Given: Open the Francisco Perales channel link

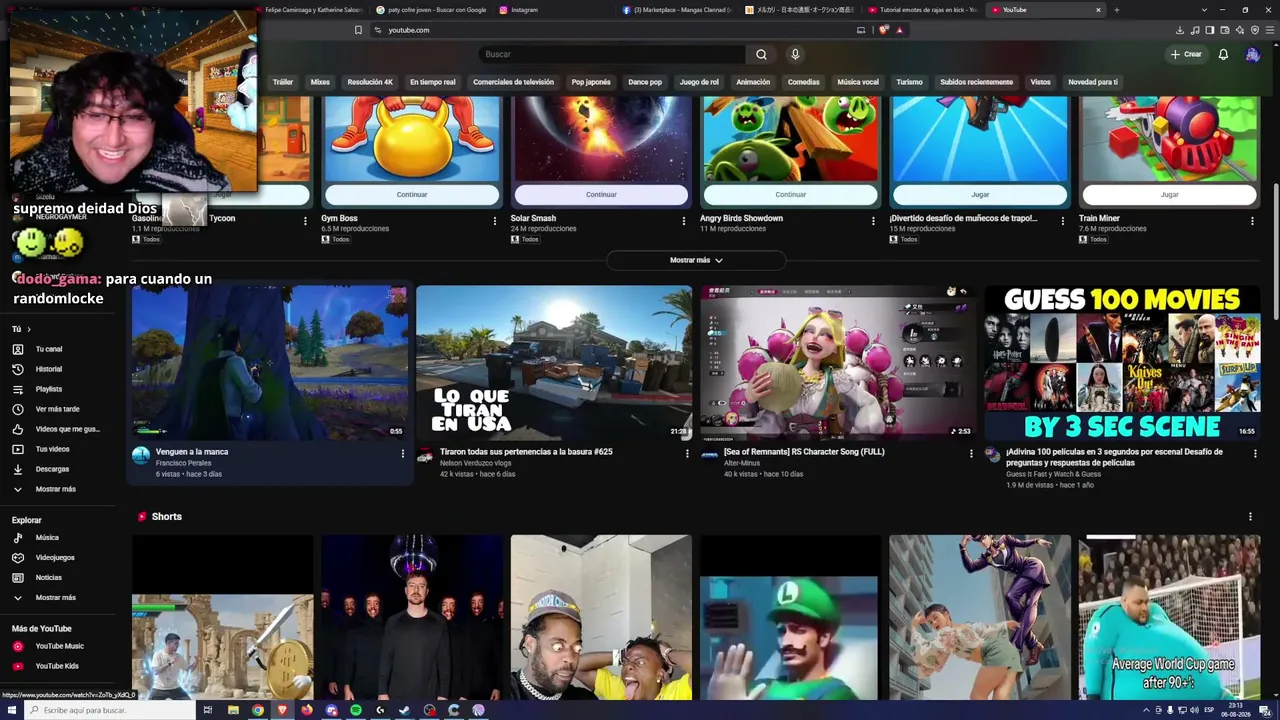Looking at the screenshot, I should tap(183, 463).
